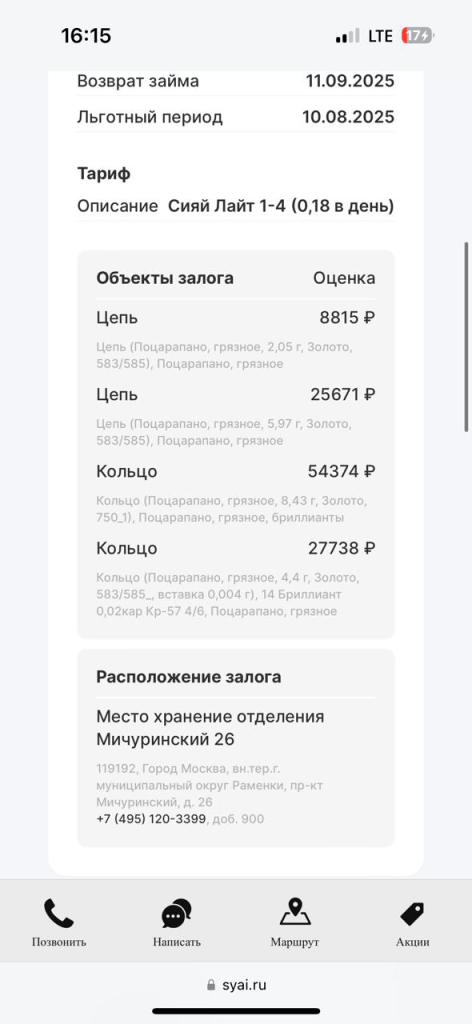
Task: Tap the 16:15 clock in status bar
Action: pyautogui.click(x=86, y=35)
